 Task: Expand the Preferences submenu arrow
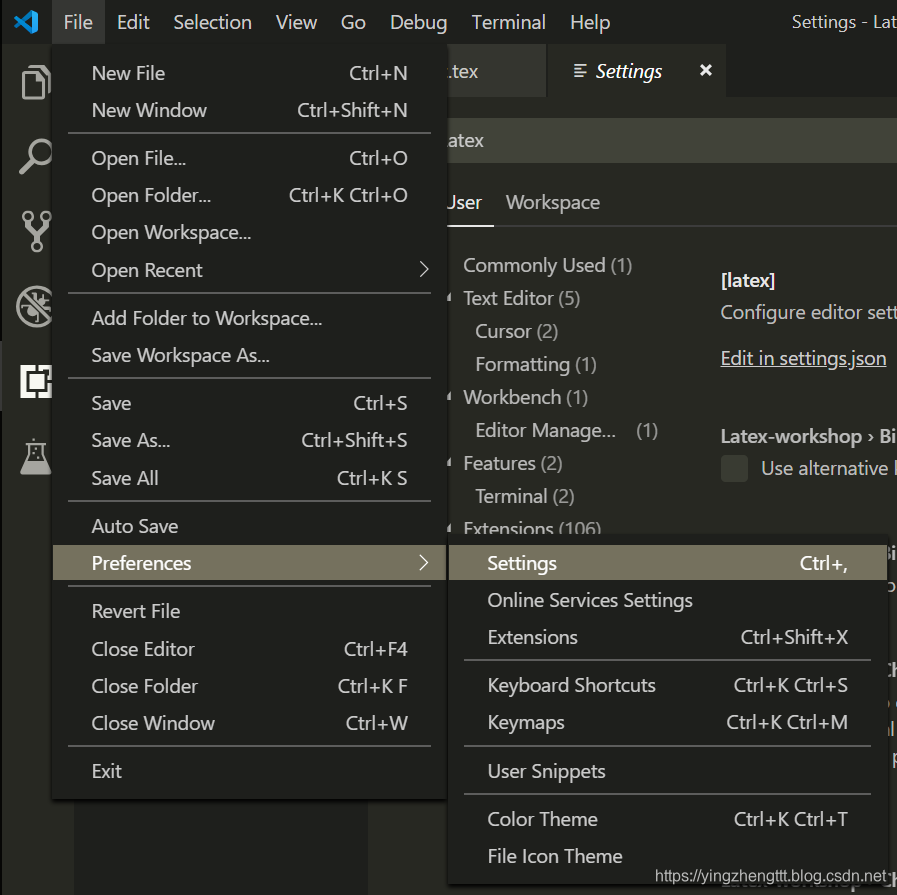pyautogui.click(x=423, y=563)
